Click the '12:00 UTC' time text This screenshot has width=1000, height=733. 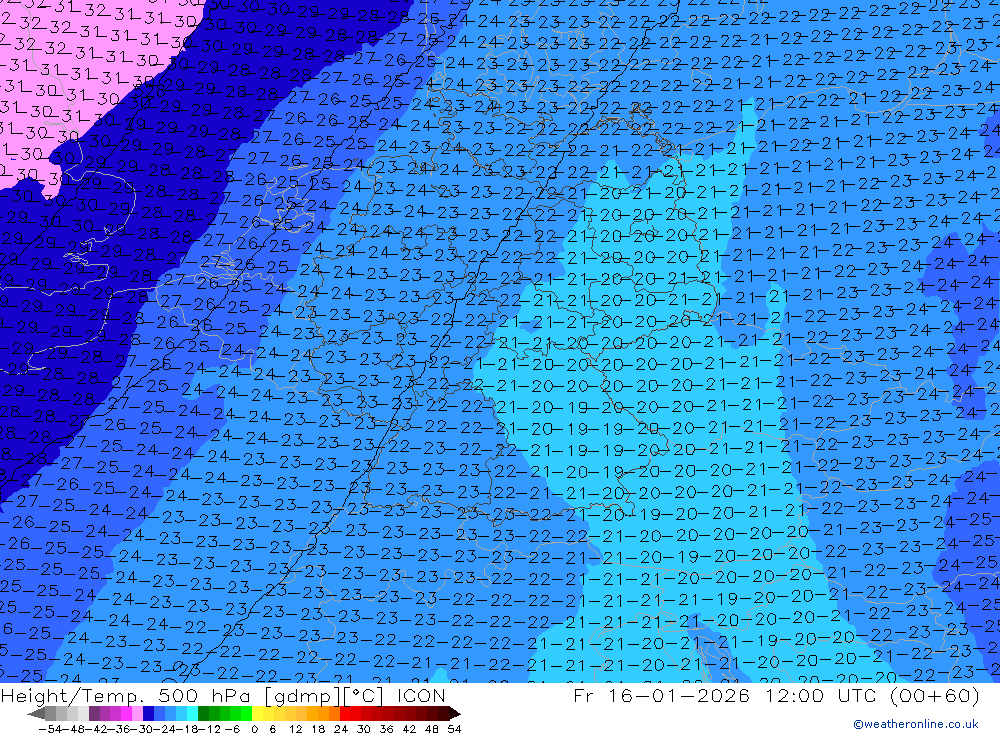822,695
